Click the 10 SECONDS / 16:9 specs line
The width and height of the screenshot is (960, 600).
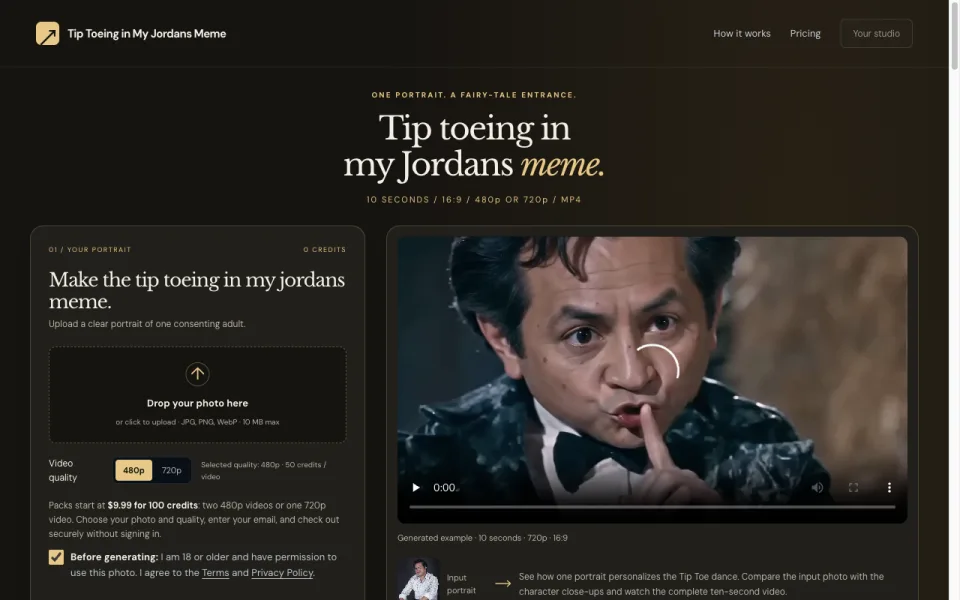pyautogui.click(x=474, y=200)
